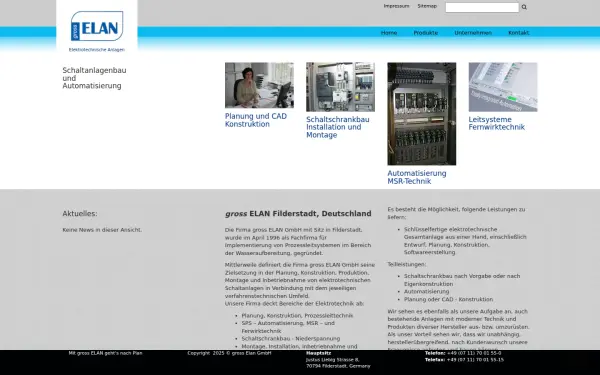The image size is (600, 375).
Task: Click the Schaltanlagenbau und Automatisierung heading
Action: (94, 78)
